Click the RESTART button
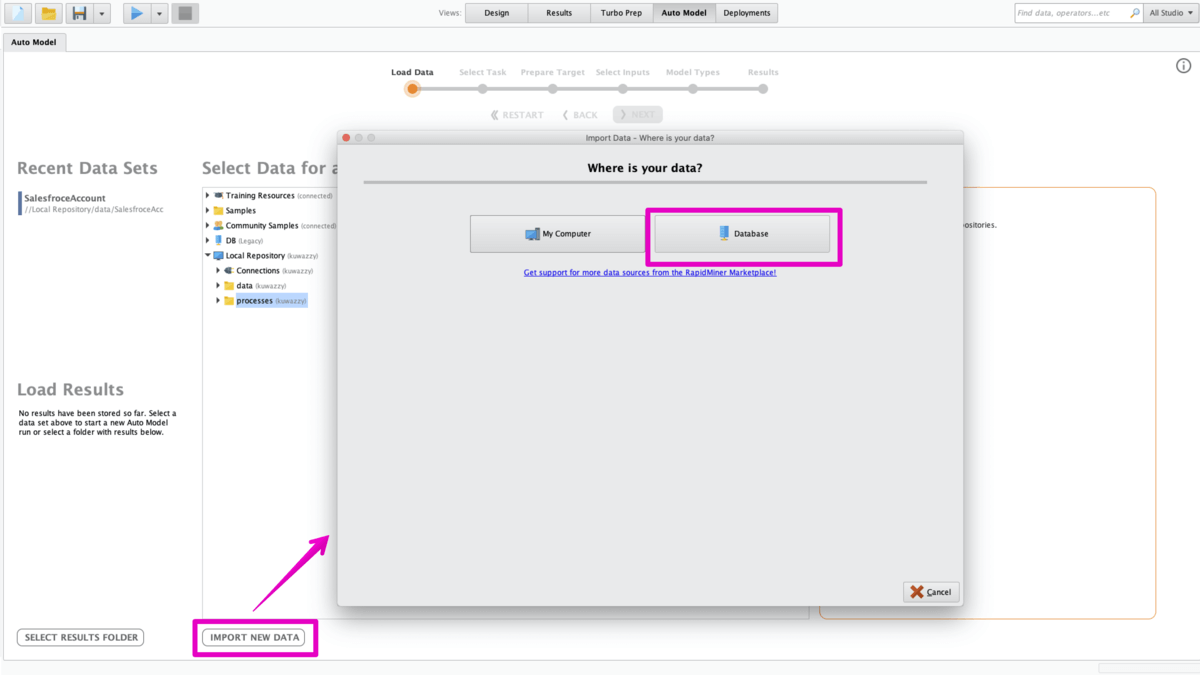The image size is (1200, 675). point(517,115)
